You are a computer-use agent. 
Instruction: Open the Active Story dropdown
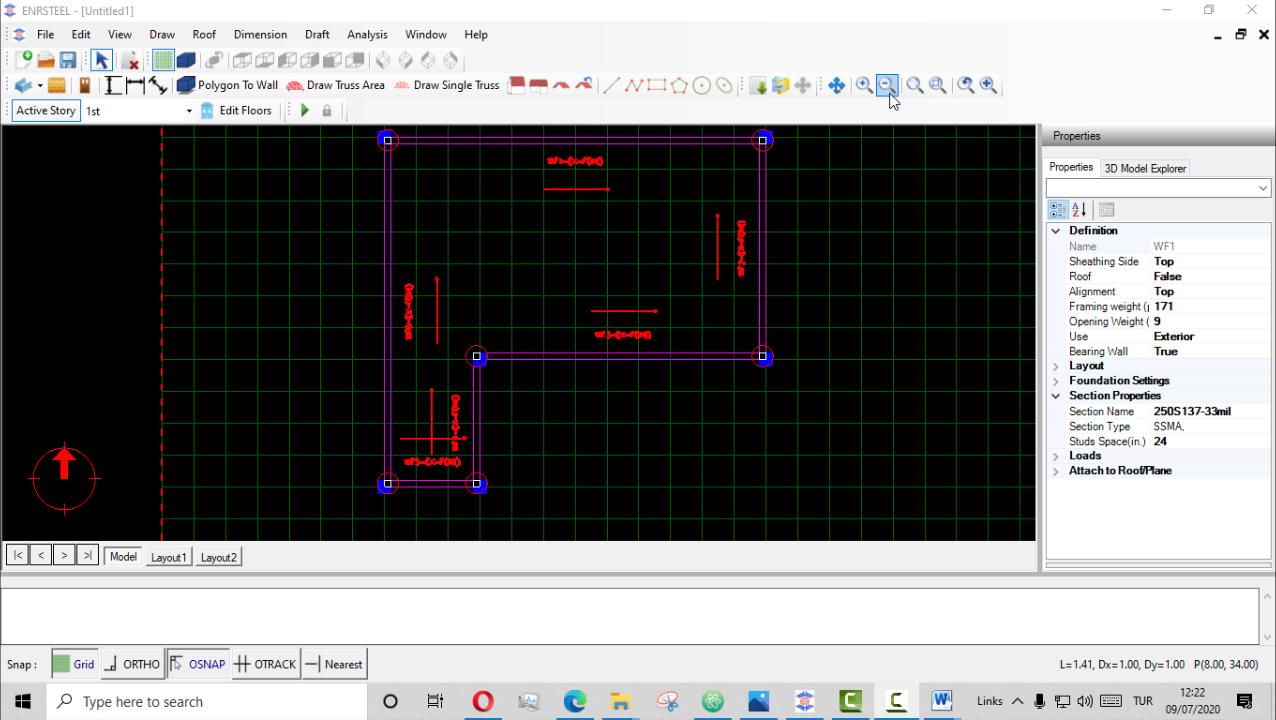(189, 111)
